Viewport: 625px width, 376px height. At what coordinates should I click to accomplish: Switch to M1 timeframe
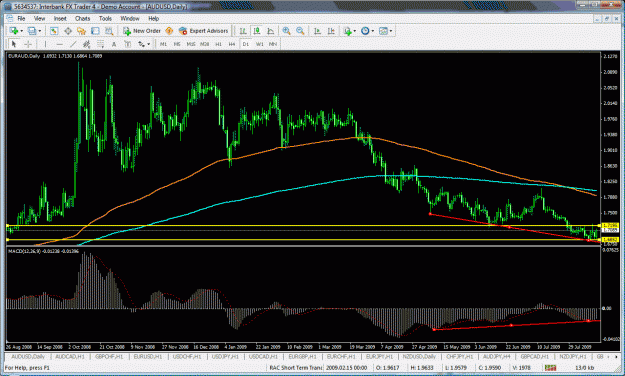pyautogui.click(x=163, y=44)
